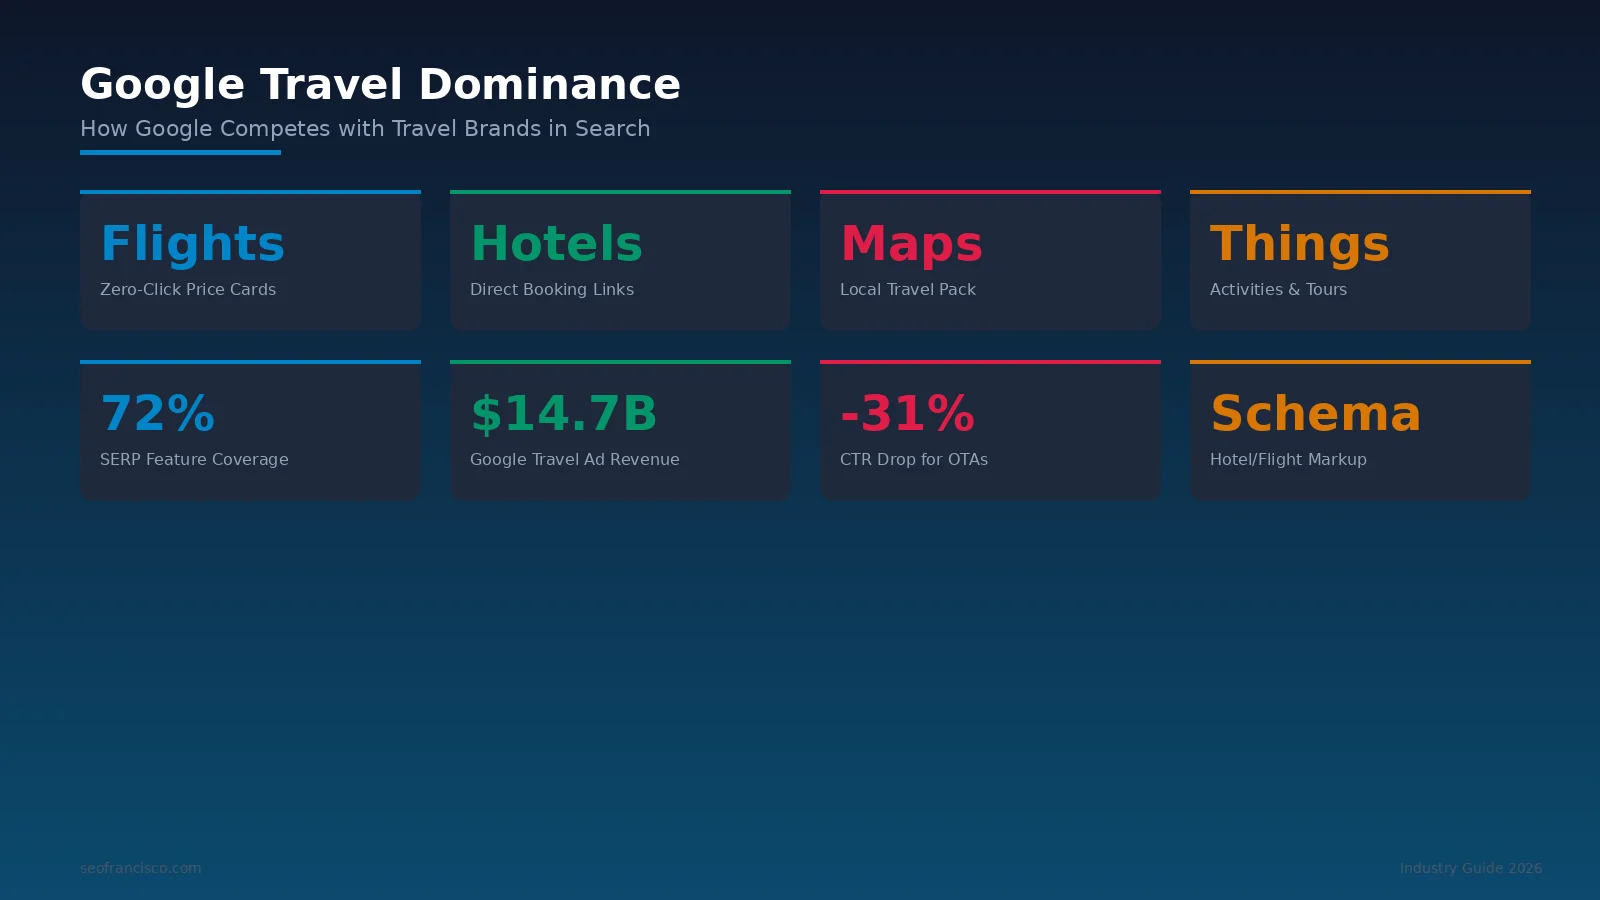Image resolution: width=1600 pixels, height=900 pixels.
Task: Select the Things Activities & Tours card
Action: pyautogui.click(x=1360, y=260)
